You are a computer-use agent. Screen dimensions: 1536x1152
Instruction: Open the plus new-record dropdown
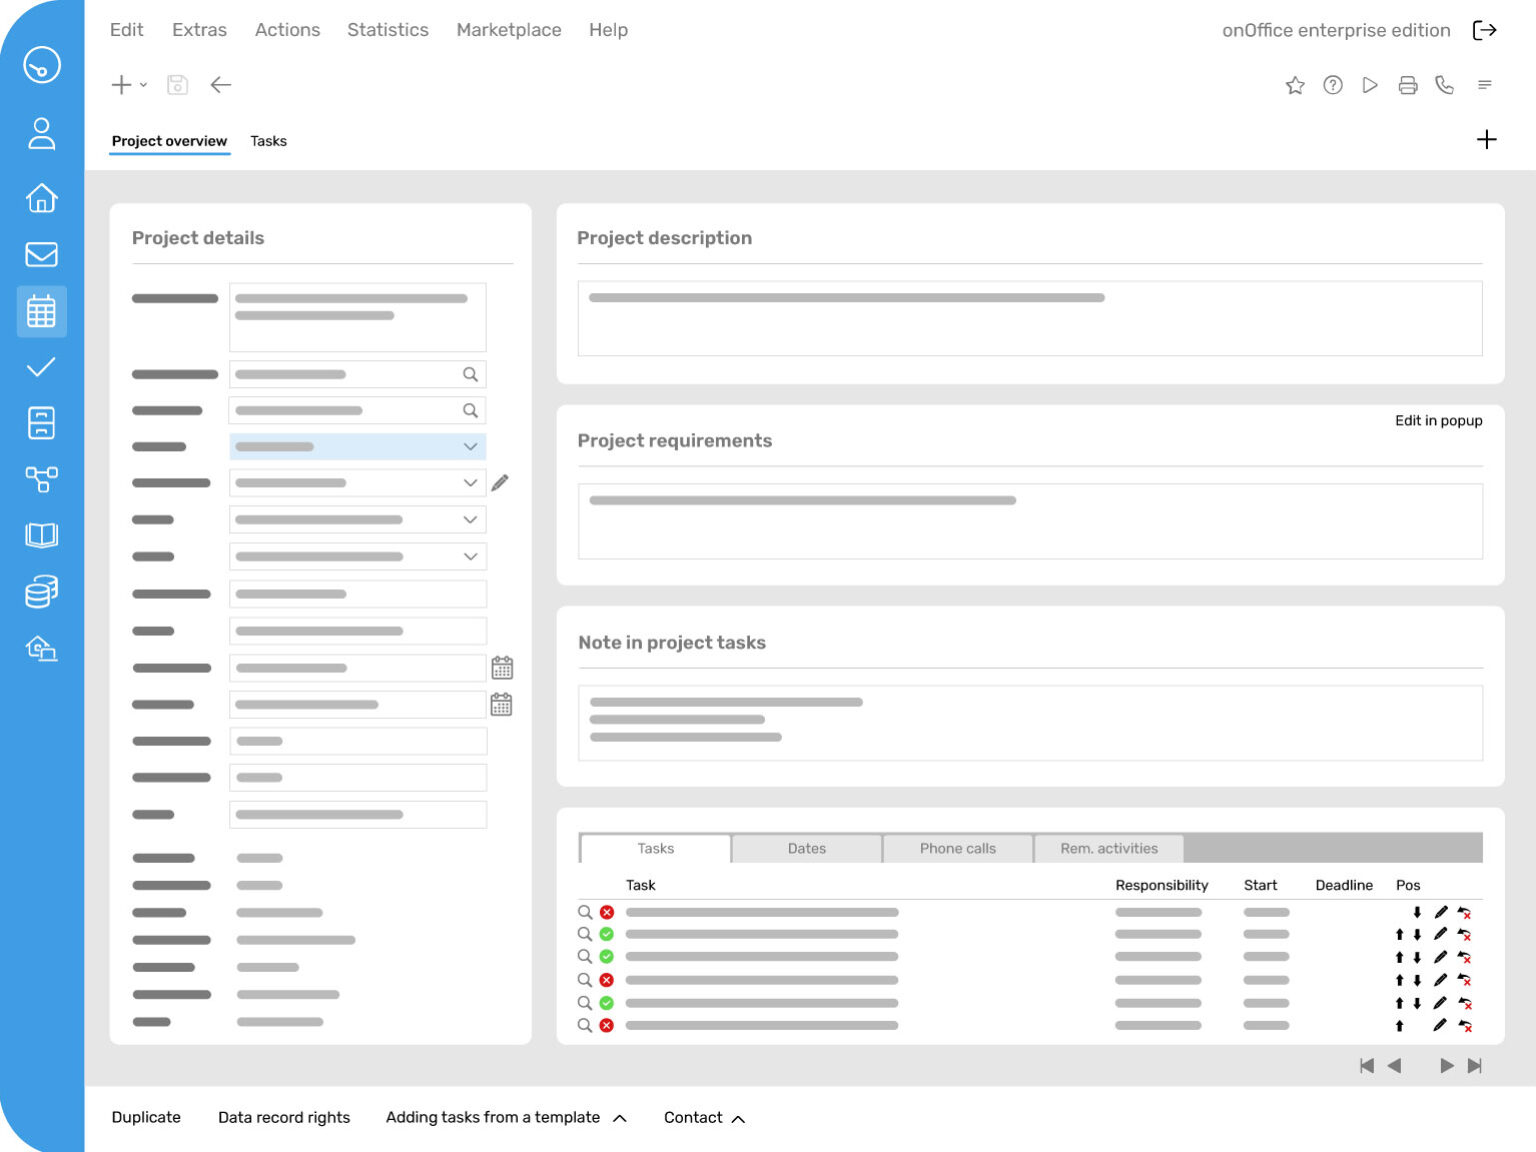pyautogui.click(x=129, y=85)
